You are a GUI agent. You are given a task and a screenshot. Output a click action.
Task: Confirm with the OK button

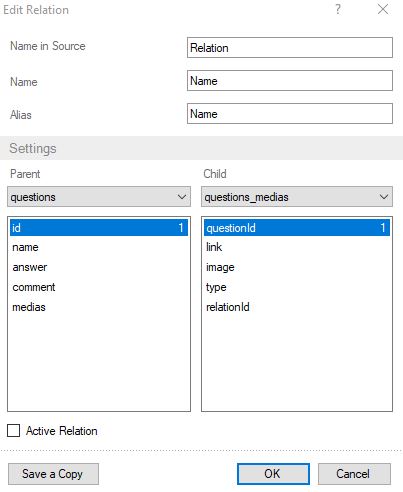click(x=273, y=474)
